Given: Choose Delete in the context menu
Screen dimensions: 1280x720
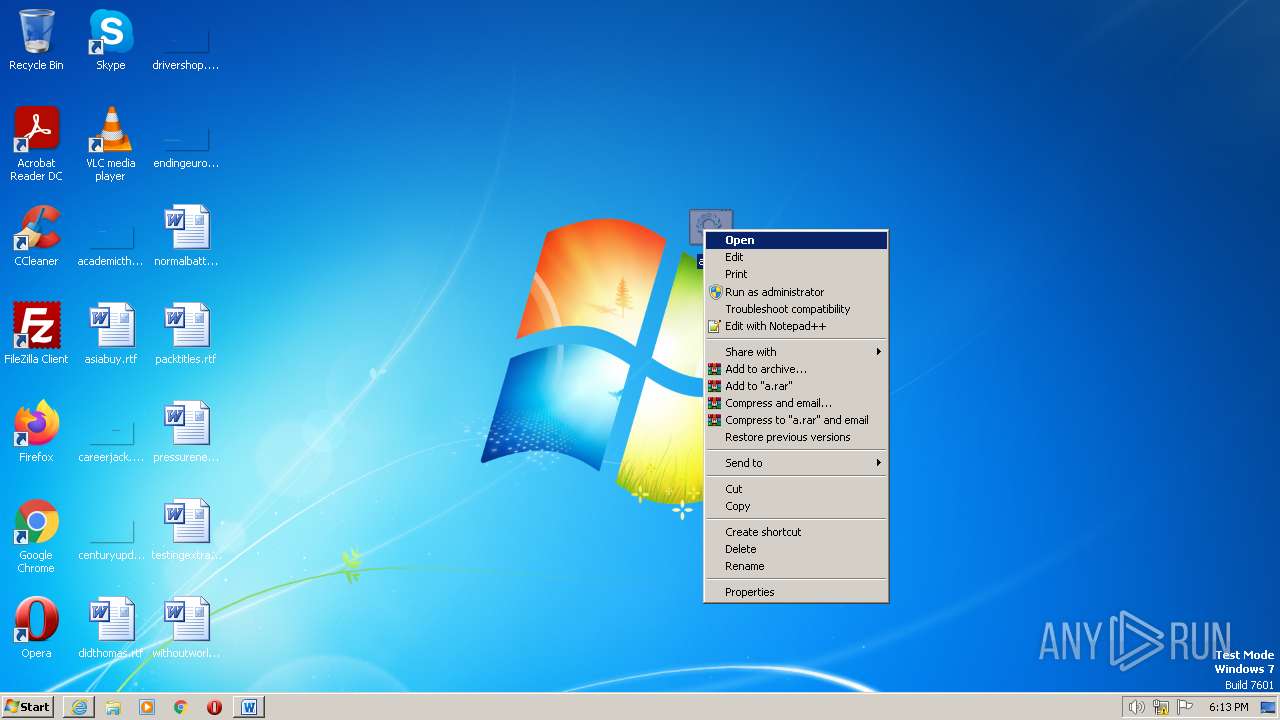Looking at the screenshot, I should tap(796, 549).
